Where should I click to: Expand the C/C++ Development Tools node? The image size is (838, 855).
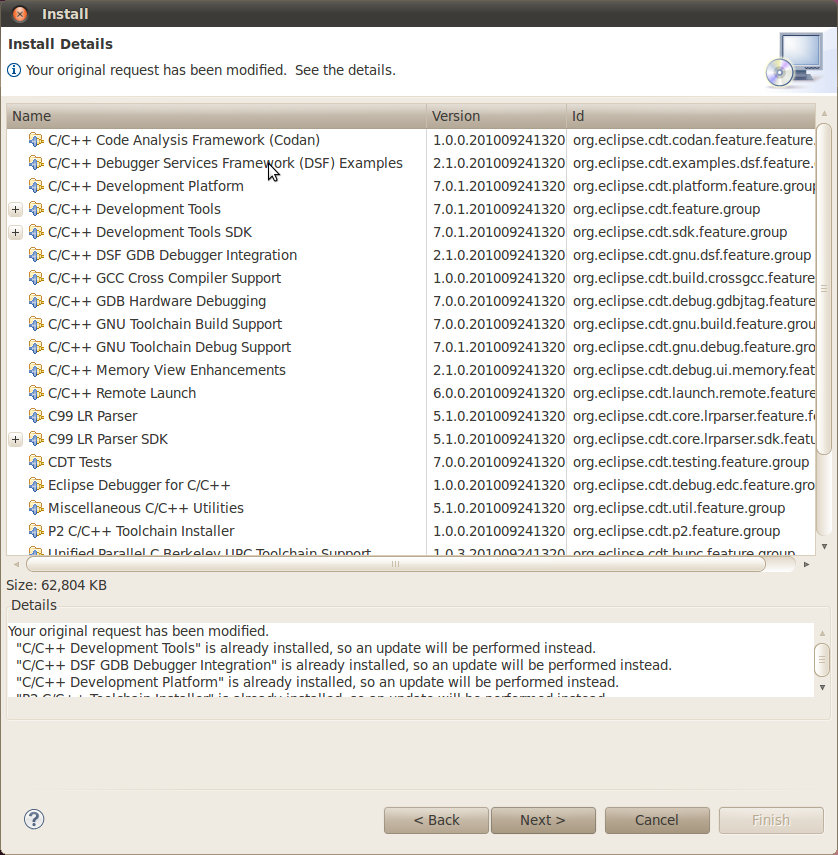pyautogui.click(x=15, y=209)
